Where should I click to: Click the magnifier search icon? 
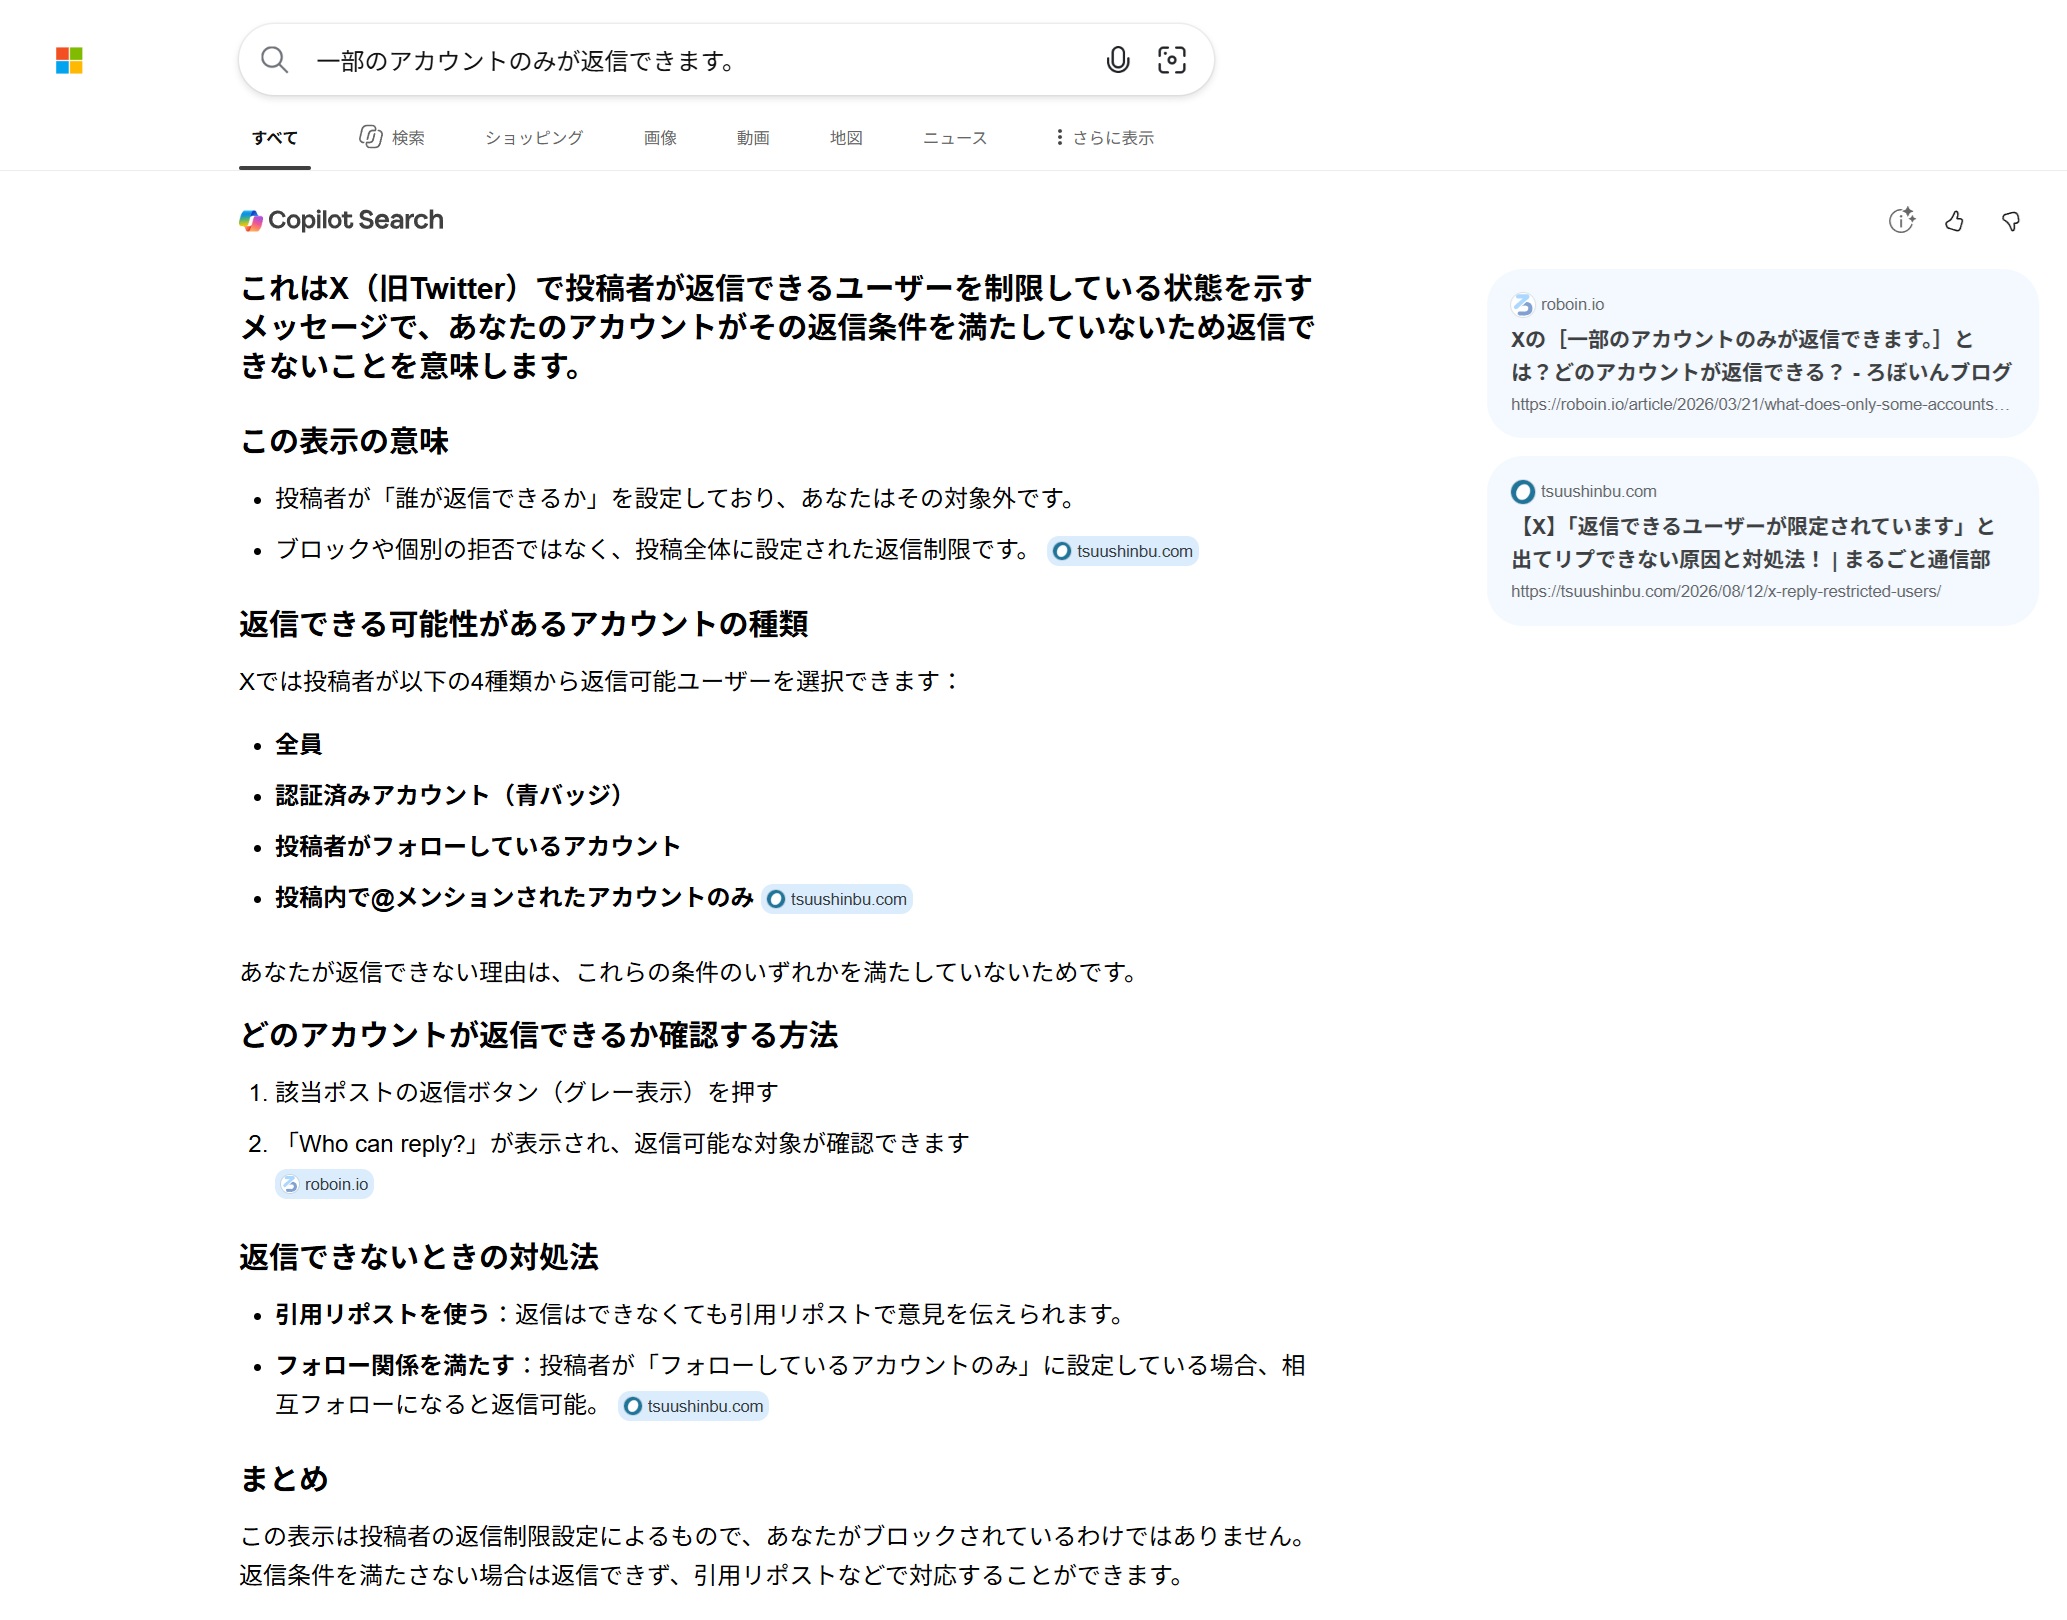pyautogui.click(x=274, y=60)
